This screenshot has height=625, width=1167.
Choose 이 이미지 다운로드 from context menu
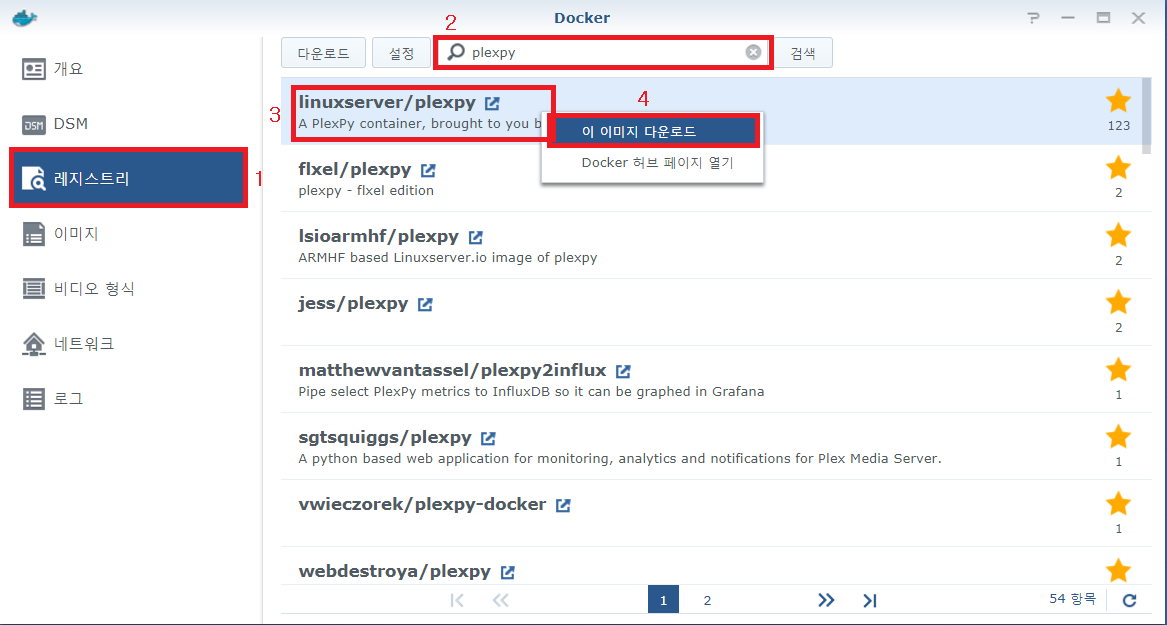point(653,132)
